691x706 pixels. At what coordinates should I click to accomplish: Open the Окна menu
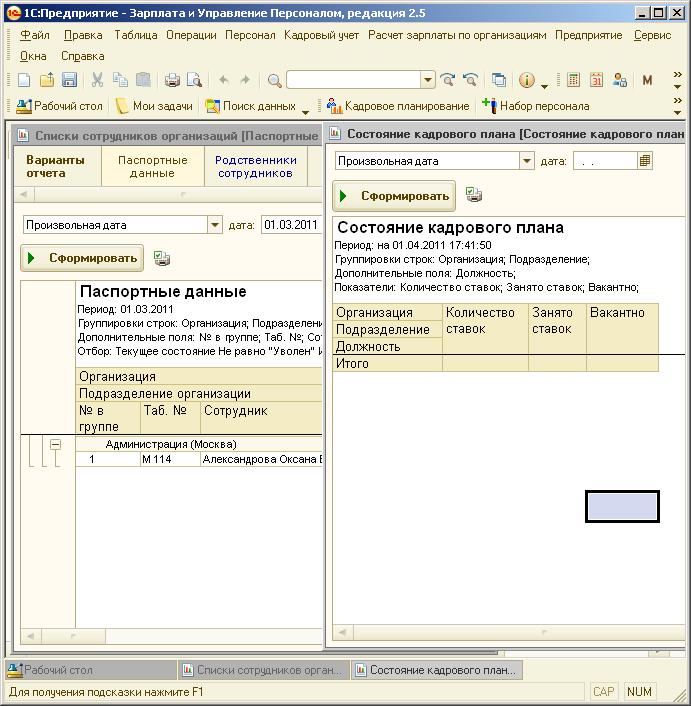pyautogui.click(x=33, y=56)
